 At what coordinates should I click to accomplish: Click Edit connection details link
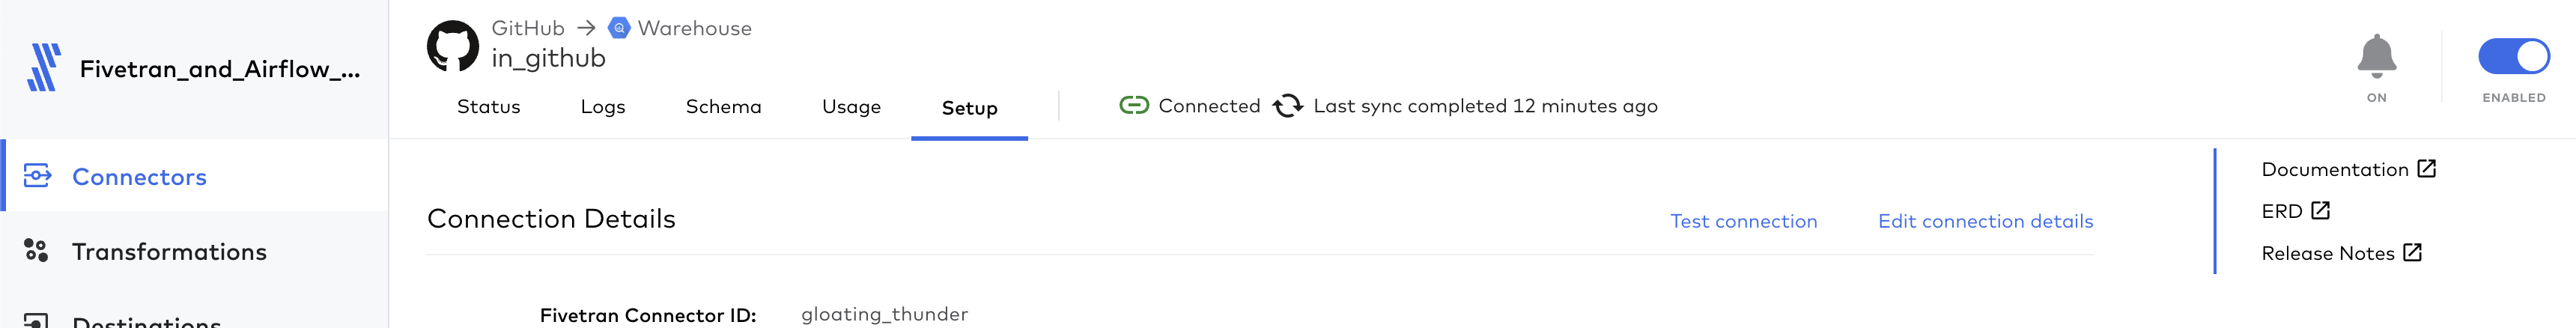(x=1985, y=221)
